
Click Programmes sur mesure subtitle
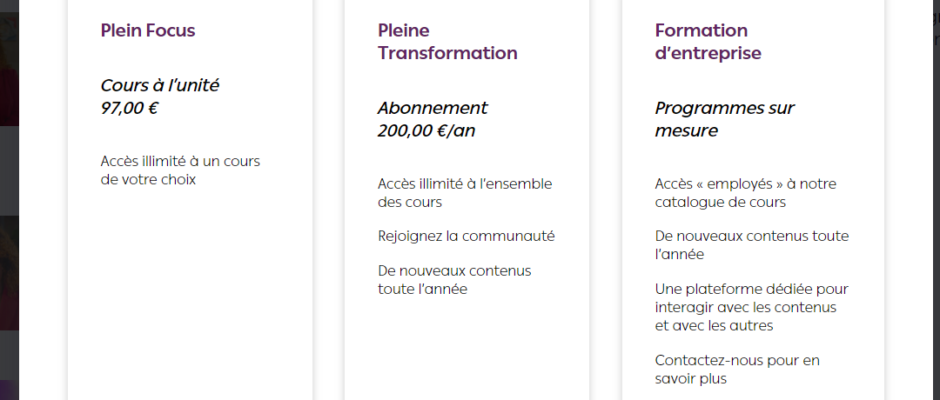[724, 119]
